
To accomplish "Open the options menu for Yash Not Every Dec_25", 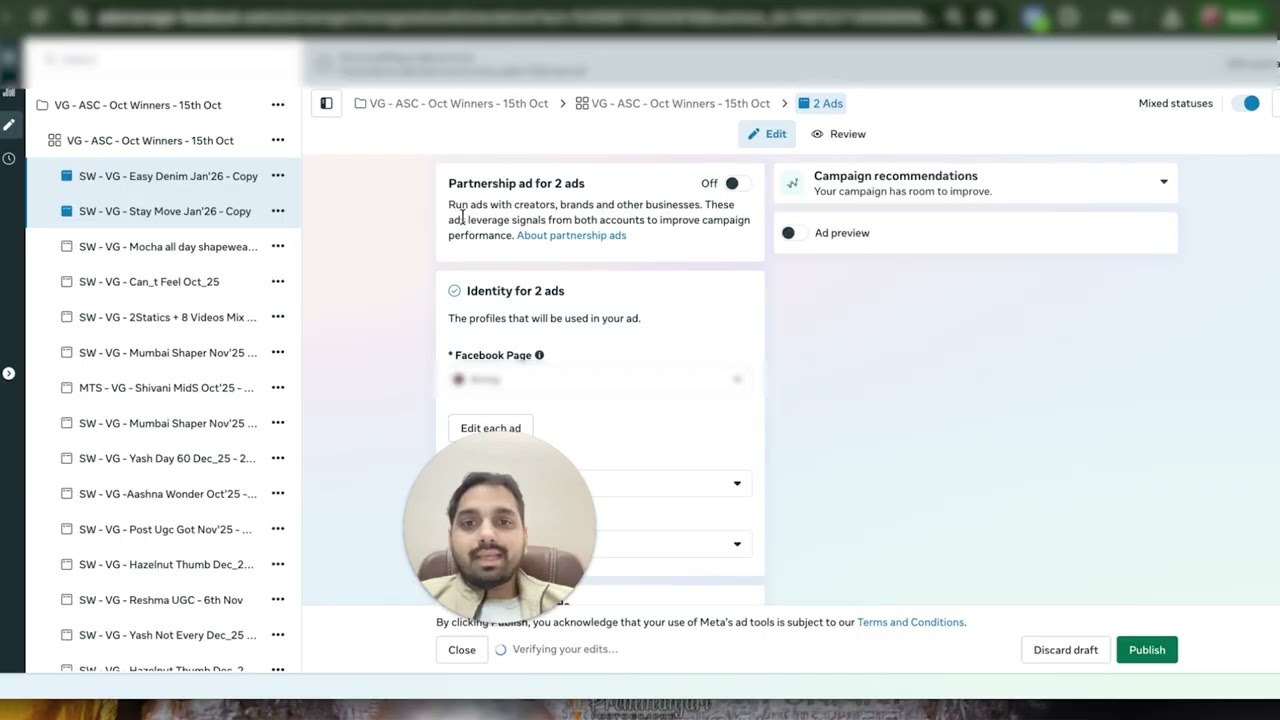I will (278, 635).
